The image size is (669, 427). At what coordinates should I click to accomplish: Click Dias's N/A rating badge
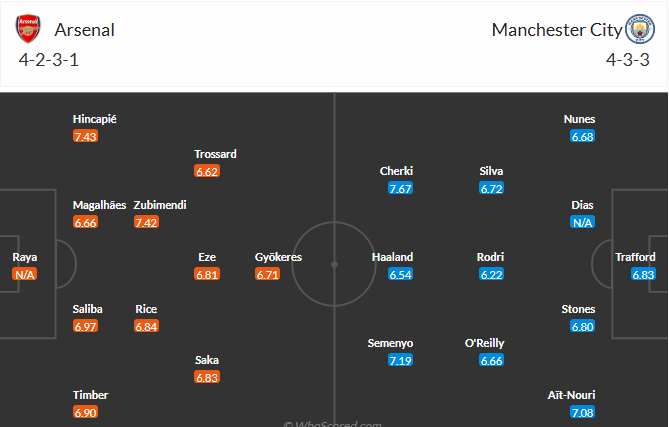pyautogui.click(x=582, y=222)
